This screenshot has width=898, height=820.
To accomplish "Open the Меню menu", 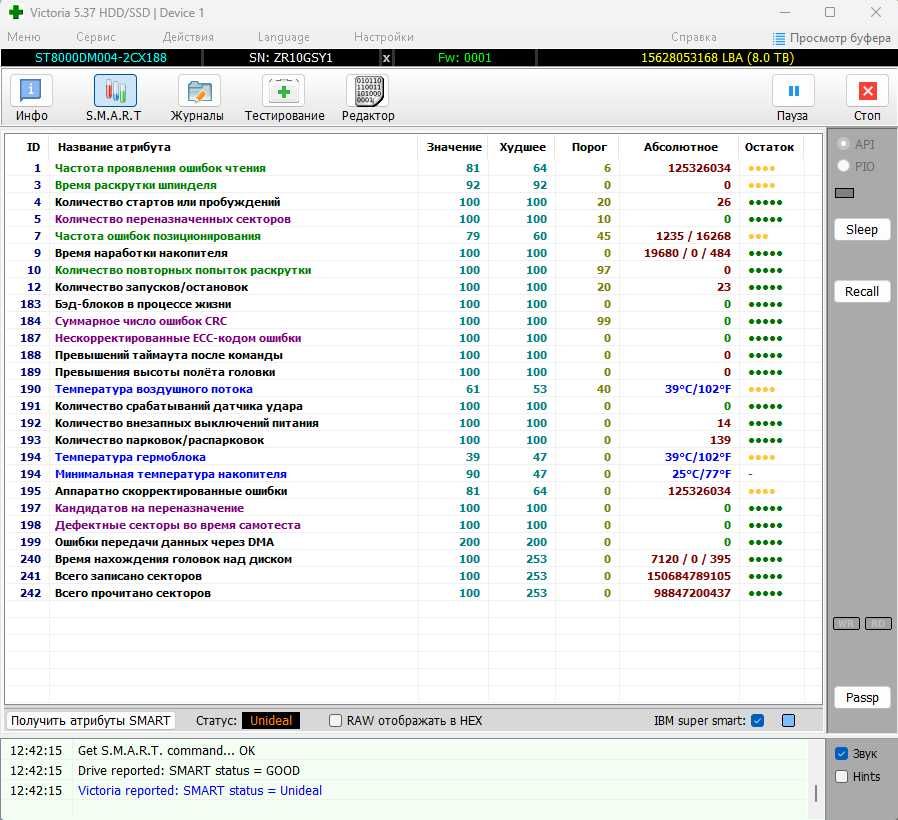I will (x=24, y=37).
